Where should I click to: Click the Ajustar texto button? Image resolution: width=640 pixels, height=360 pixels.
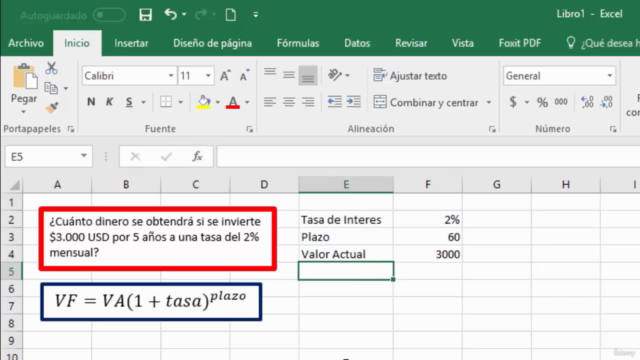[410, 76]
